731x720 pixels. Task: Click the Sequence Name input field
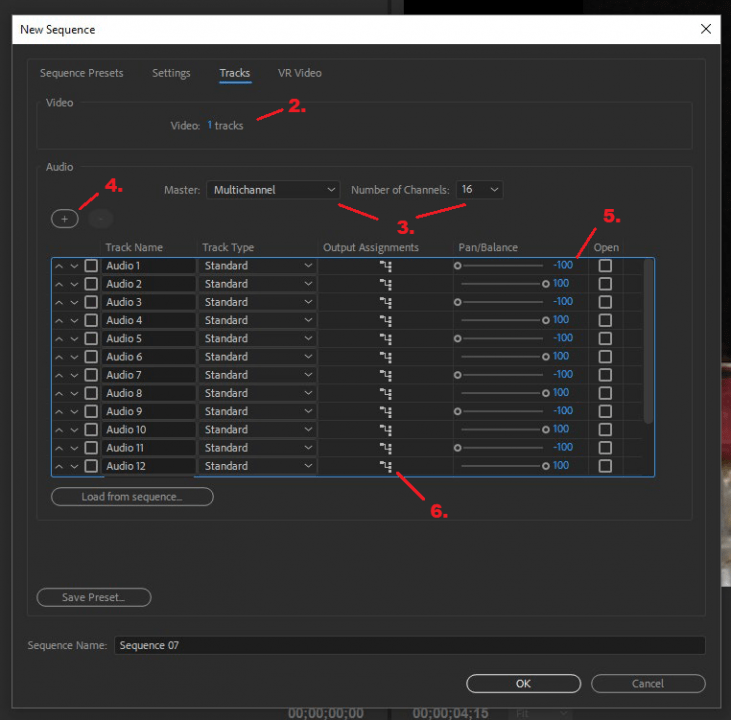coord(409,645)
